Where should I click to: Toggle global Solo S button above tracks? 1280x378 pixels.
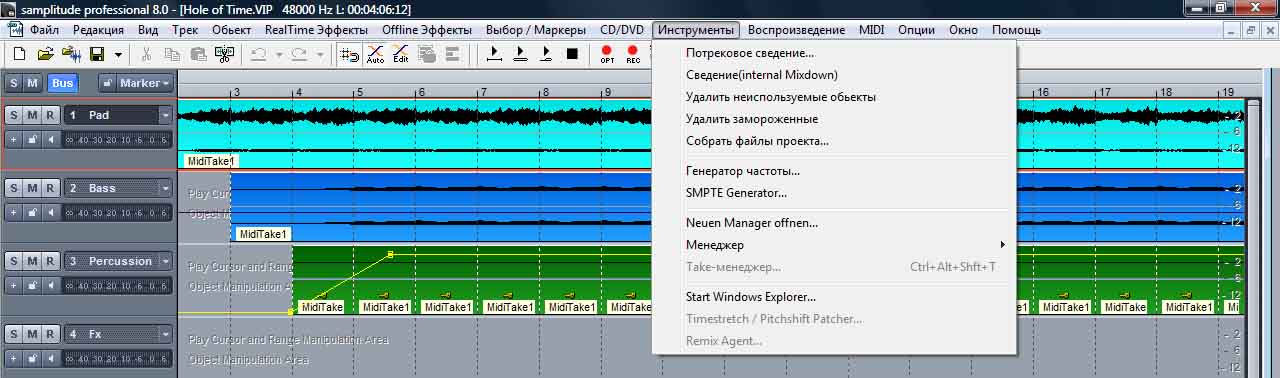coord(15,83)
